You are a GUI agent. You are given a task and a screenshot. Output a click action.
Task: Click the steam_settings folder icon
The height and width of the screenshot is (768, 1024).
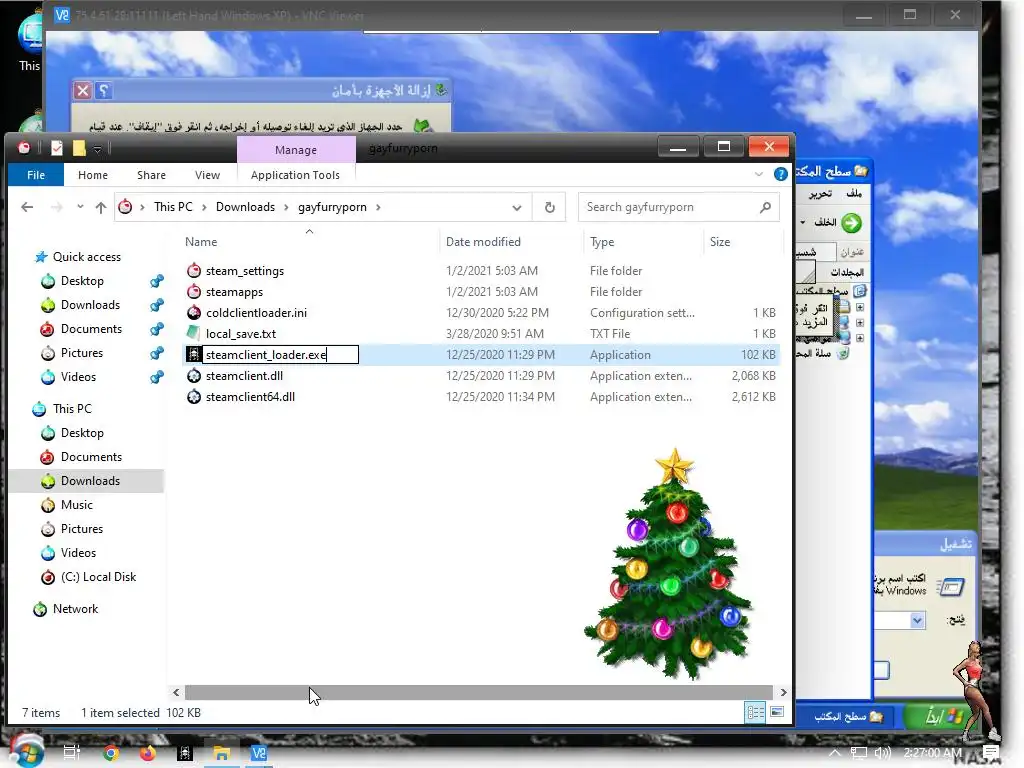click(x=193, y=270)
